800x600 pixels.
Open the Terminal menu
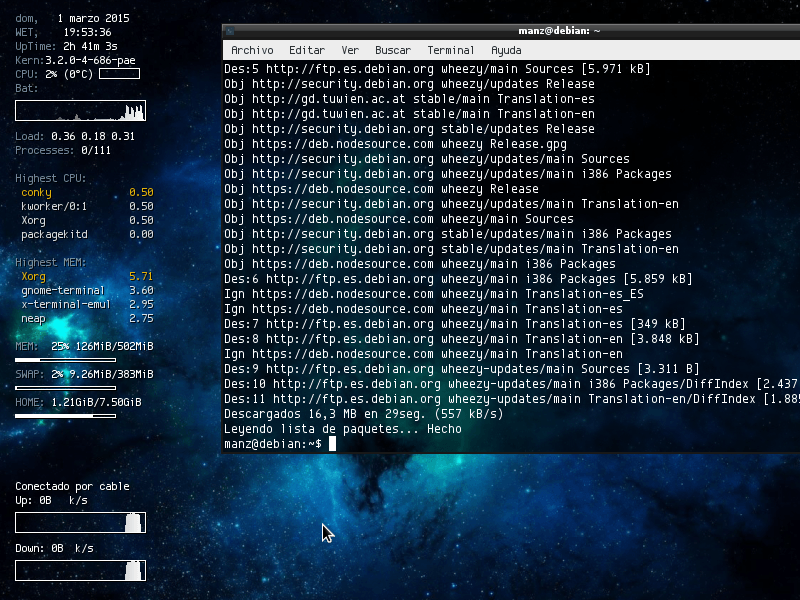(x=451, y=50)
